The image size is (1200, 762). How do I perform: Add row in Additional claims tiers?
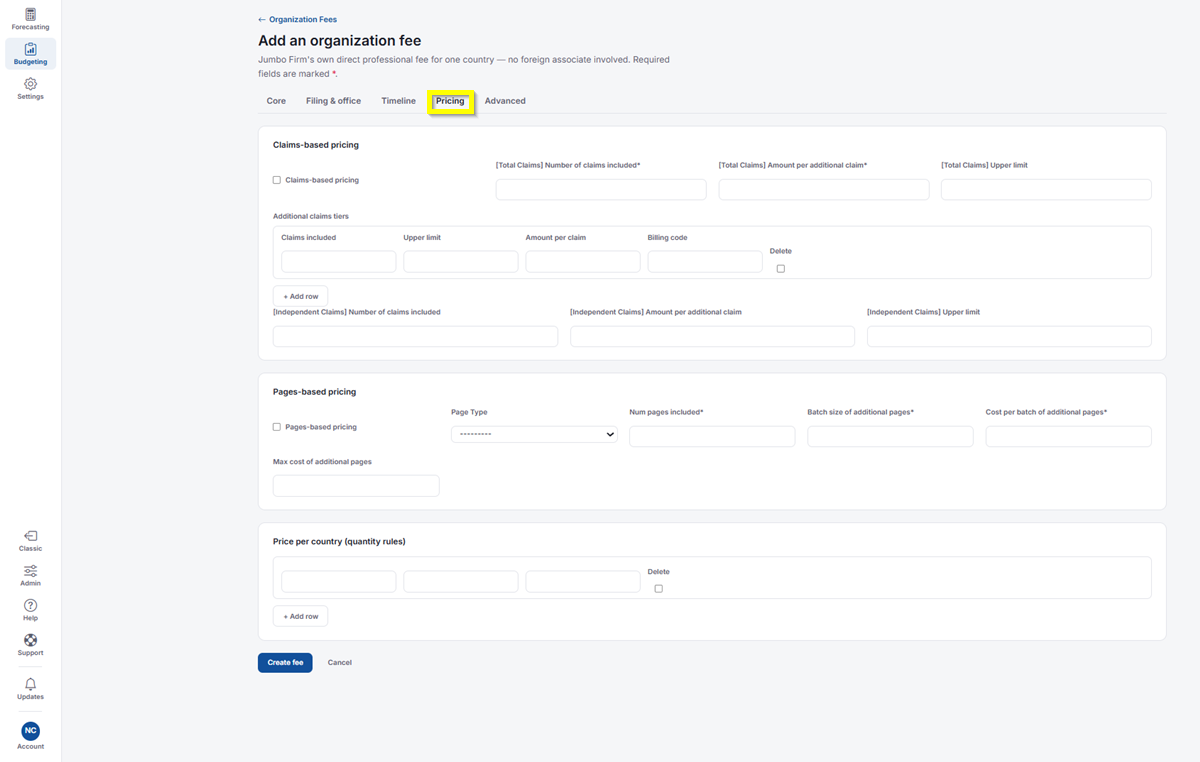300,296
